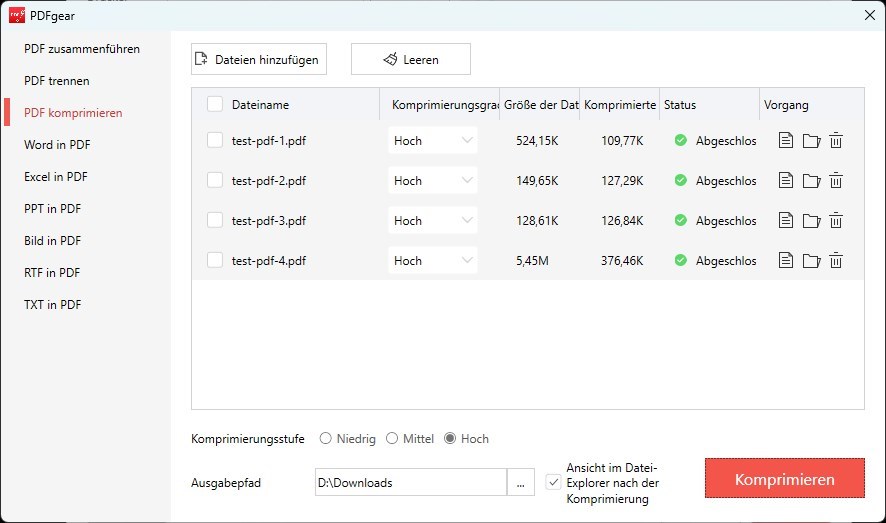Screen dimensions: 886x523
Task: Open output folder for test-pdf-3.pdf
Action: tap(811, 221)
